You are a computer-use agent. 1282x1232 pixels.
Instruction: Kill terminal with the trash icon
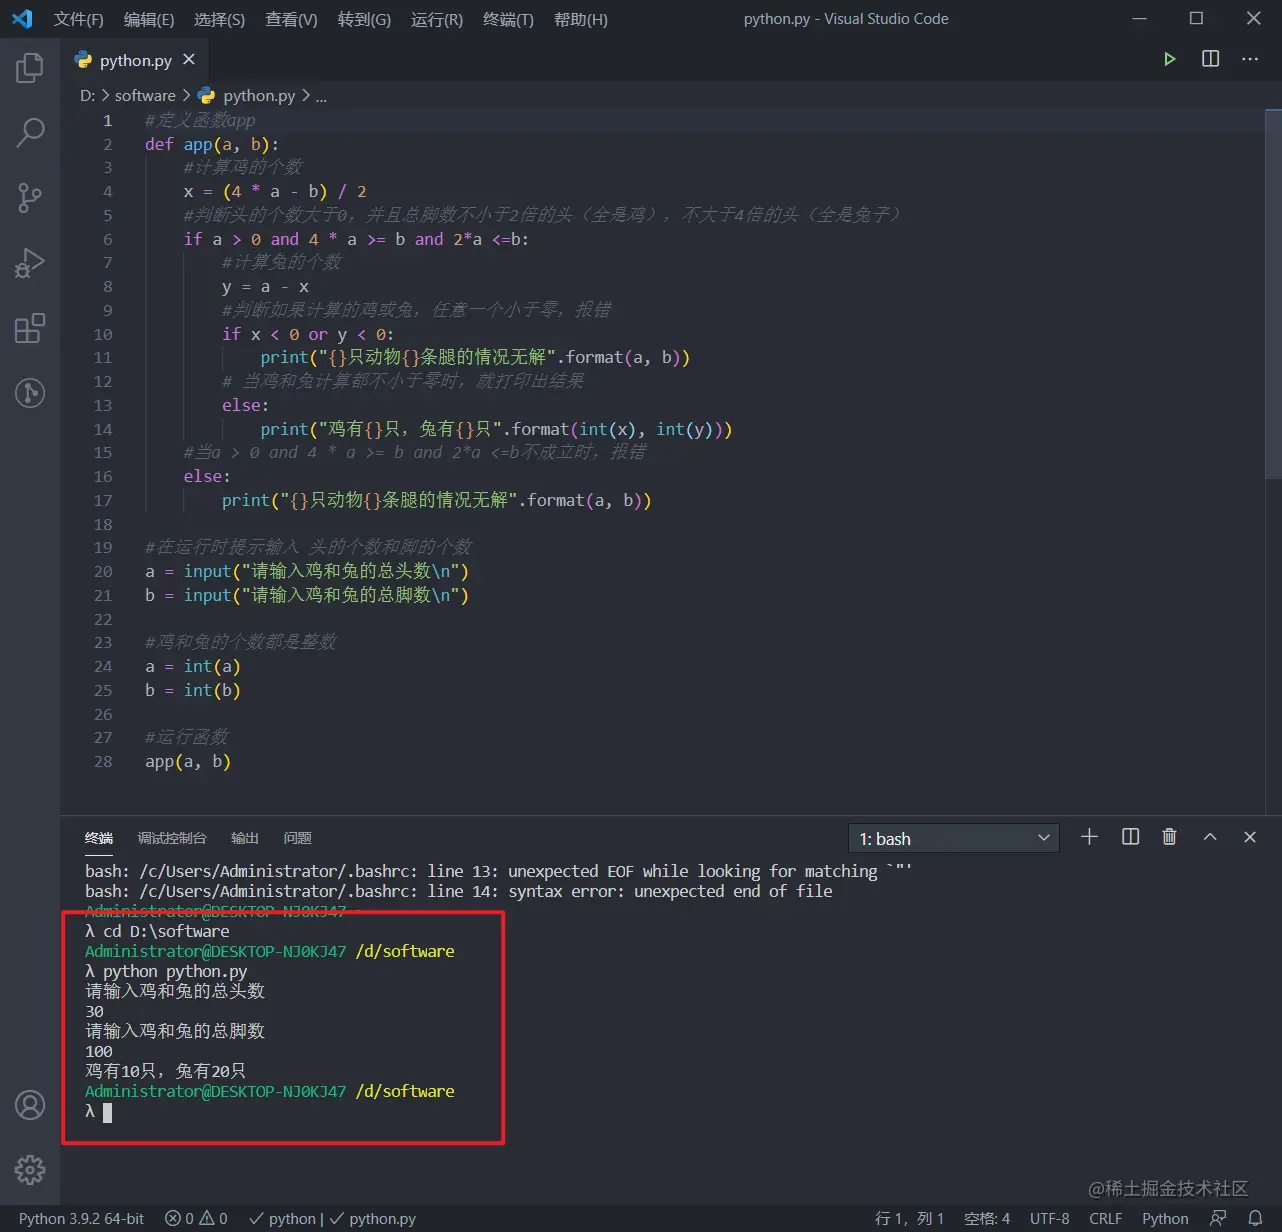click(1169, 837)
